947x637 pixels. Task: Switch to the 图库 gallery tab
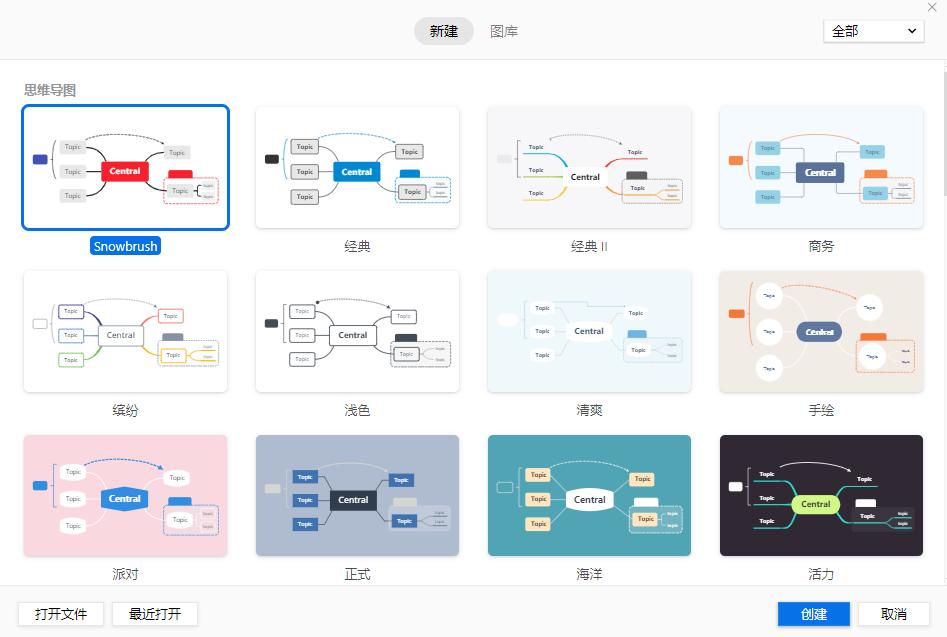[x=504, y=31]
